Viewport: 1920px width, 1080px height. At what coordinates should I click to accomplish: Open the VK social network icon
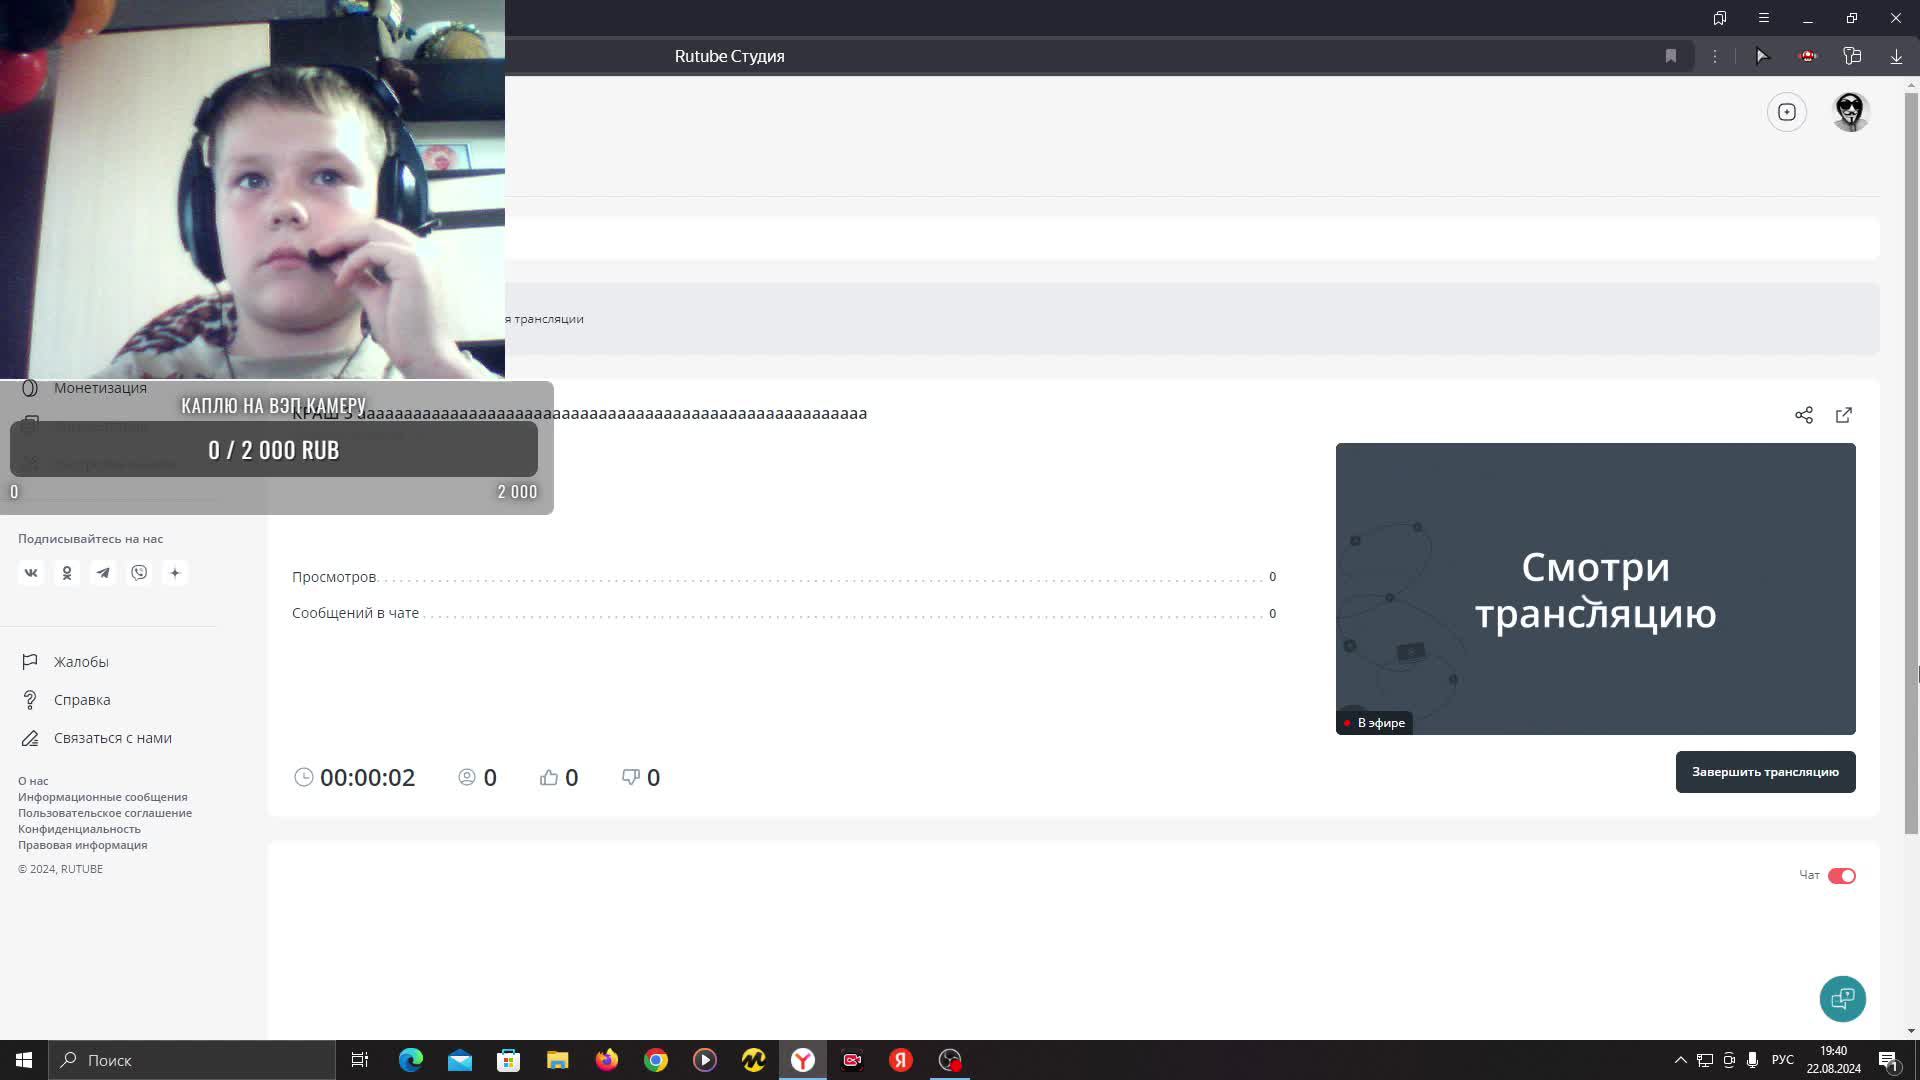pos(31,573)
